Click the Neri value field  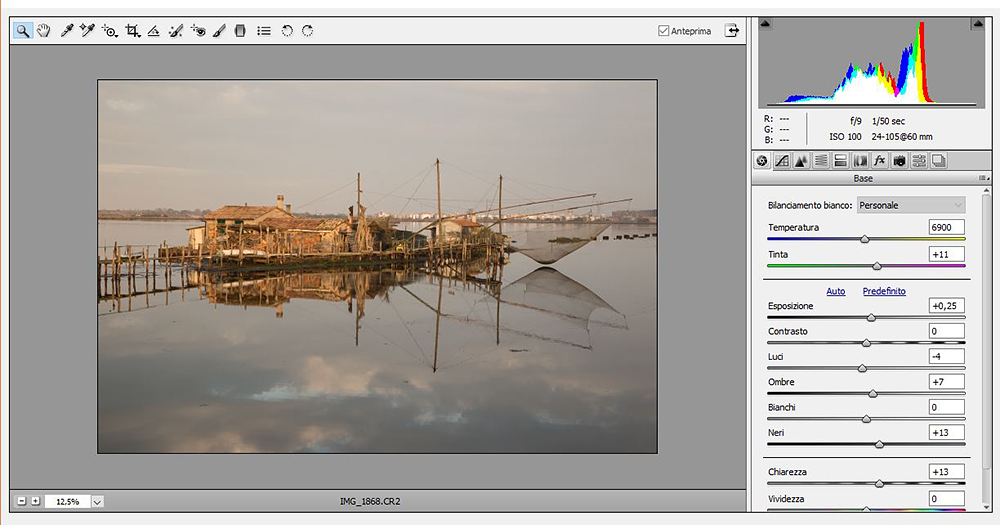click(x=946, y=433)
